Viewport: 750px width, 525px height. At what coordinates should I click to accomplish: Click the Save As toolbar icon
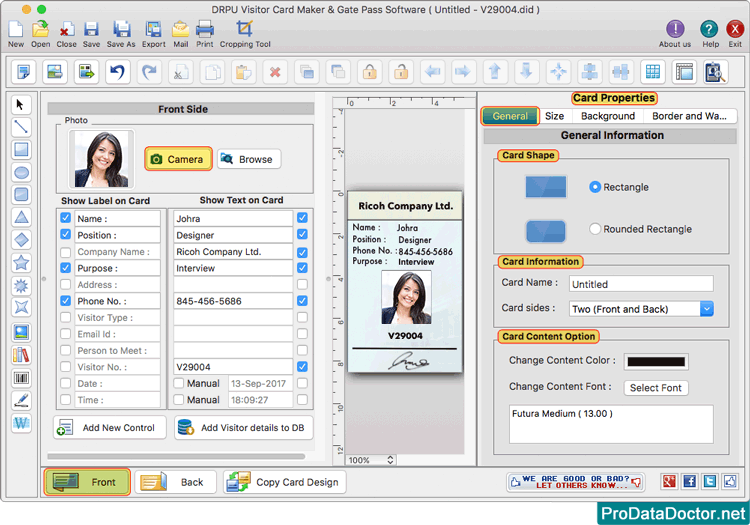coord(121,30)
